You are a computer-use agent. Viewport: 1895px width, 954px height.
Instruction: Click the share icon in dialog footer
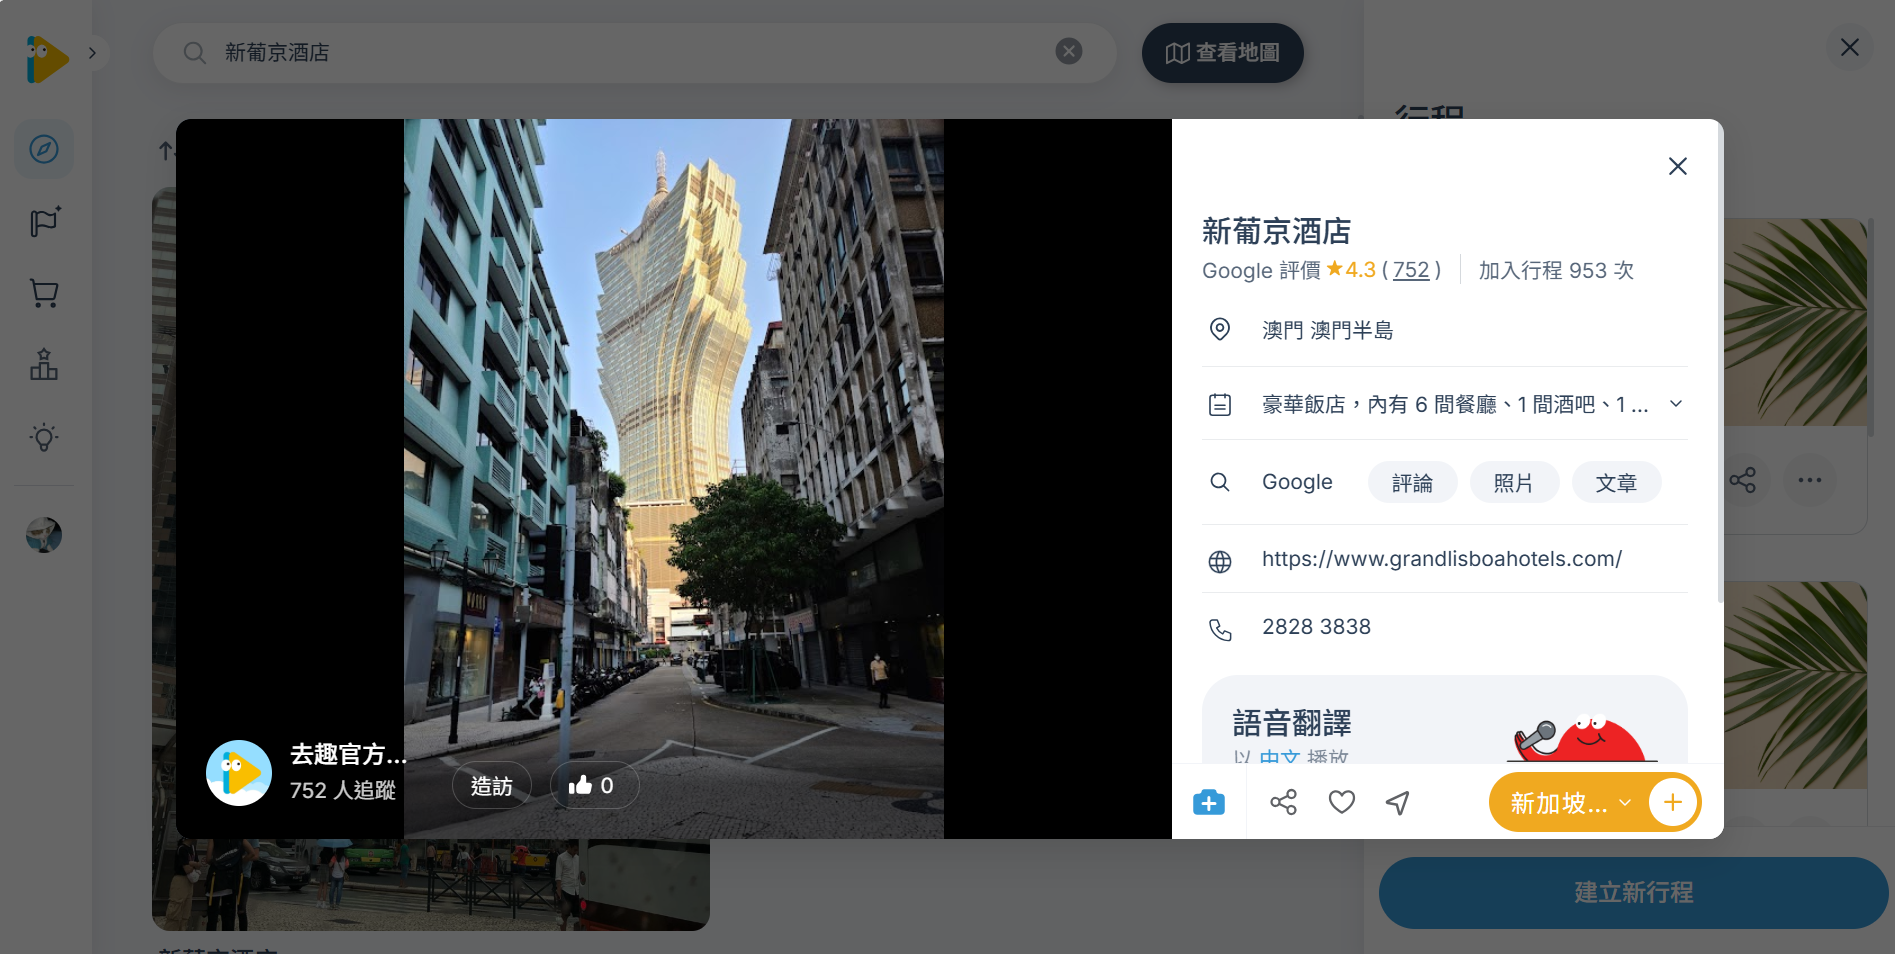tap(1283, 802)
